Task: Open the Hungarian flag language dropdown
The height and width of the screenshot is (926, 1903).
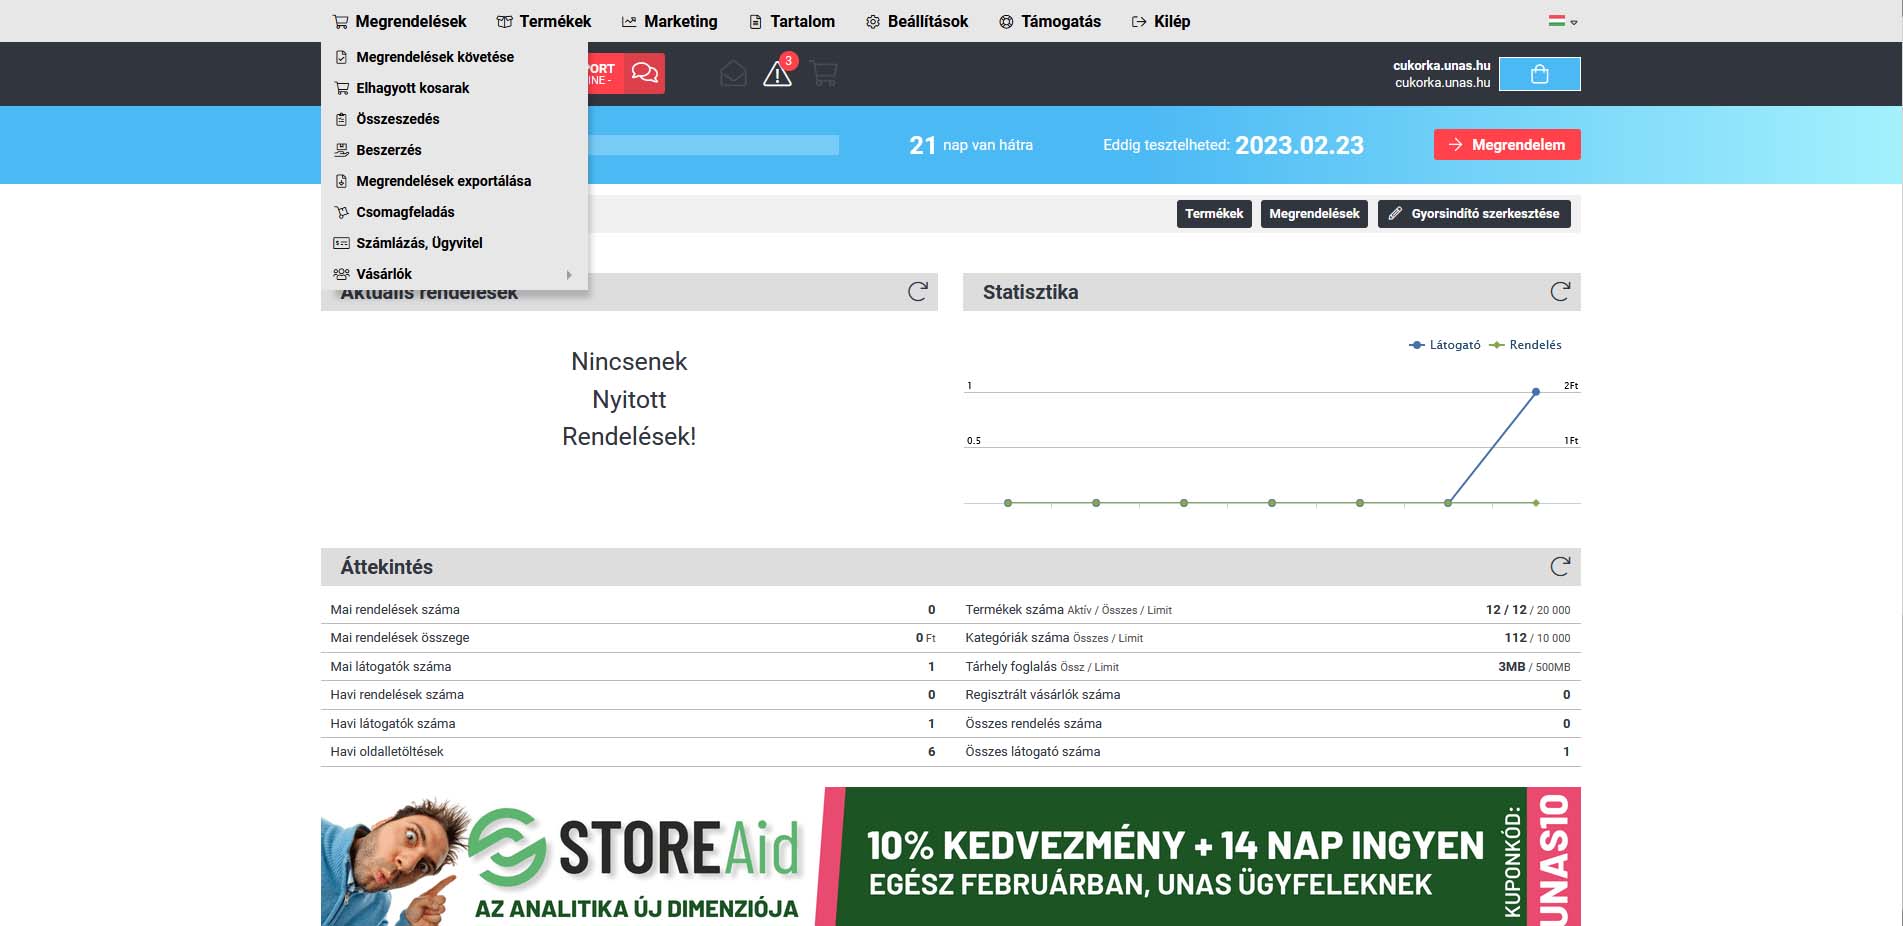Action: [1562, 21]
